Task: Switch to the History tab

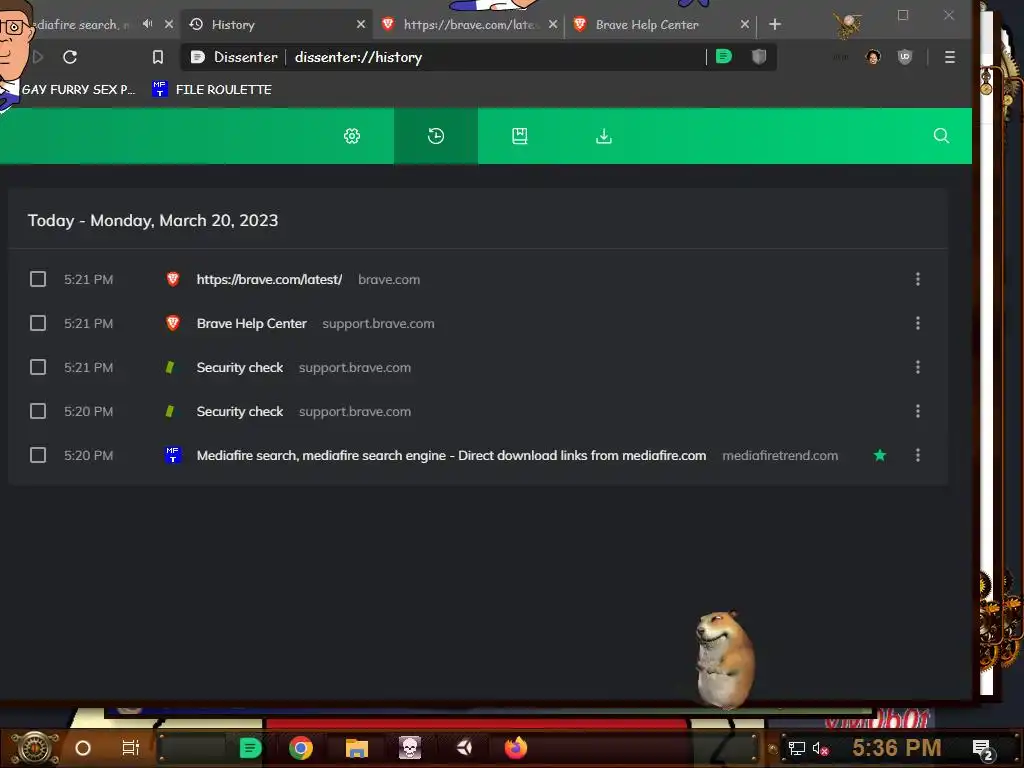Action: [274, 25]
